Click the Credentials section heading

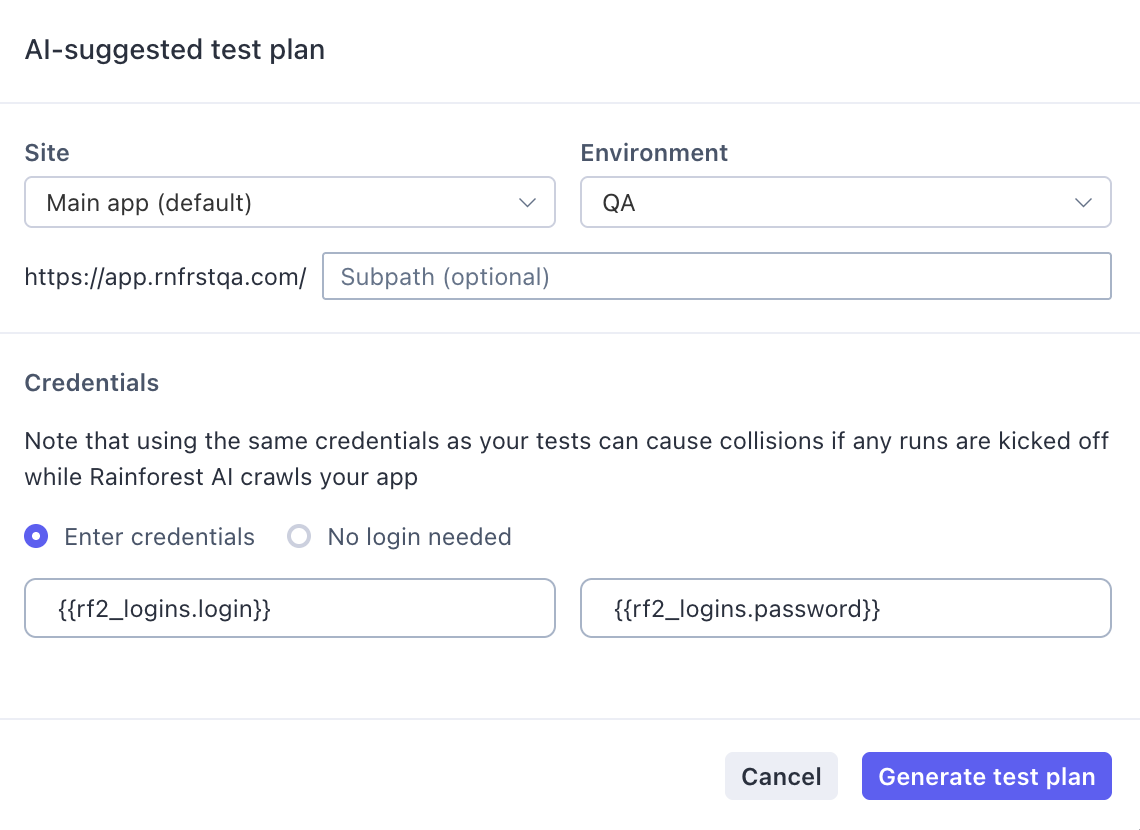click(x=92, y=383)
